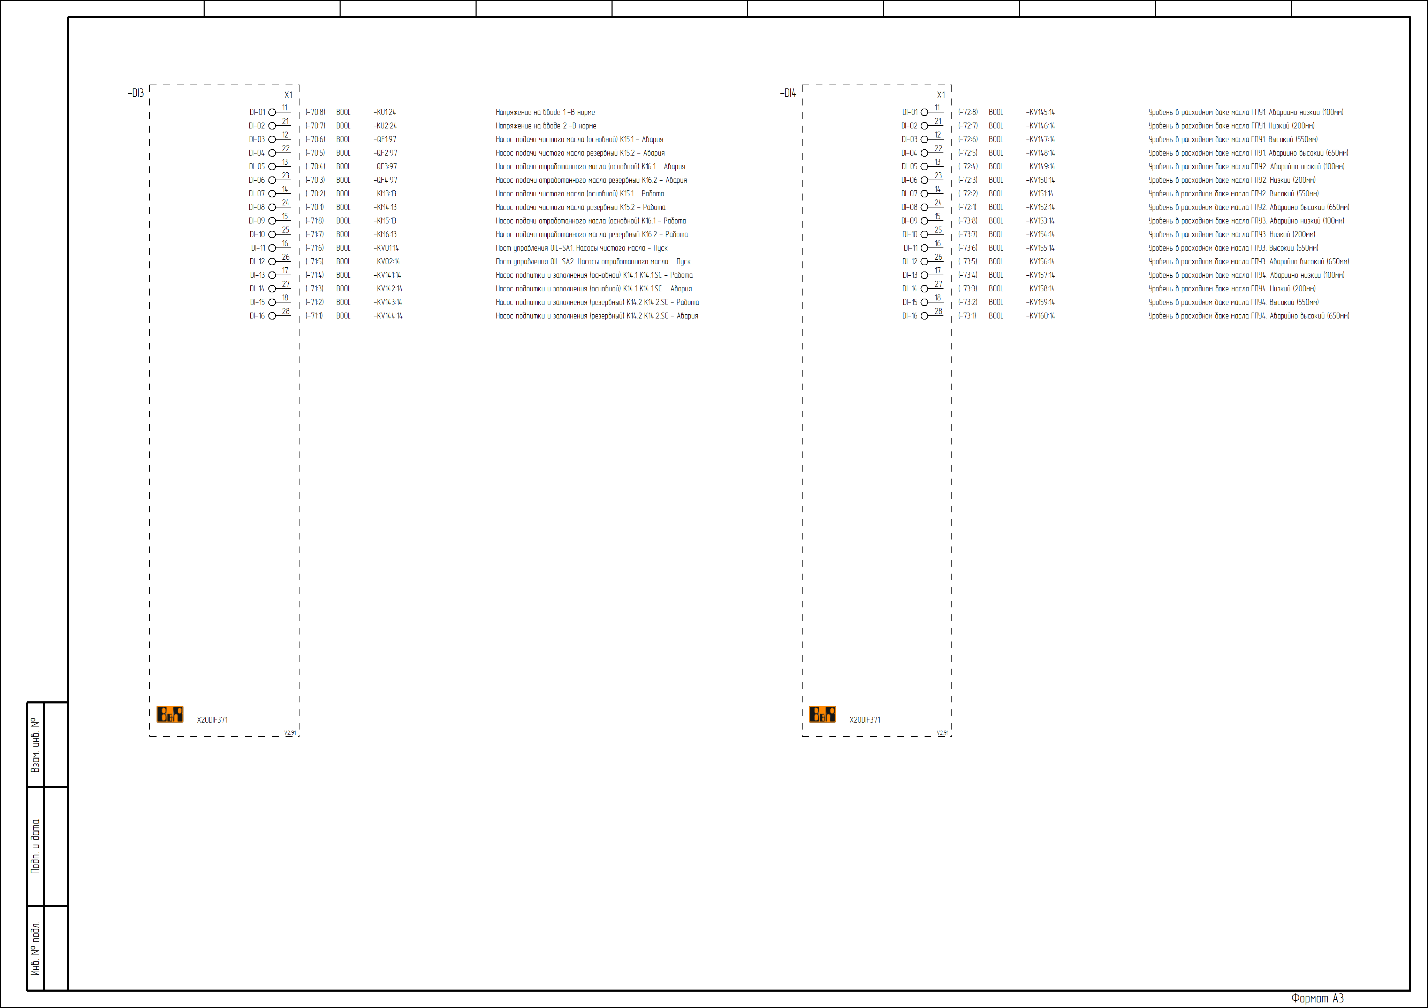Click the BOOL type in -DI3 DI-01 row
The height and width of the screenshot is (1008, 1428).
click(344, 113)
